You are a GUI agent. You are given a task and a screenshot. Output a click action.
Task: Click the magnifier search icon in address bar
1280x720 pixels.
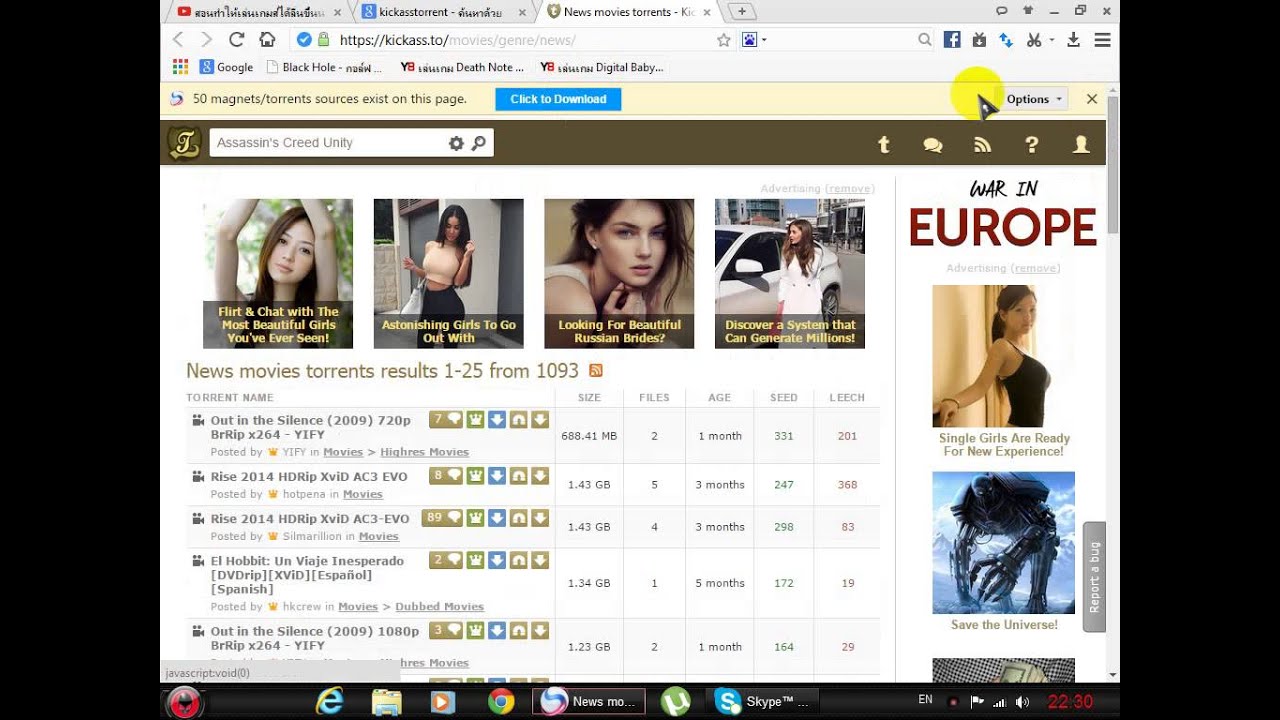(925, 40)
